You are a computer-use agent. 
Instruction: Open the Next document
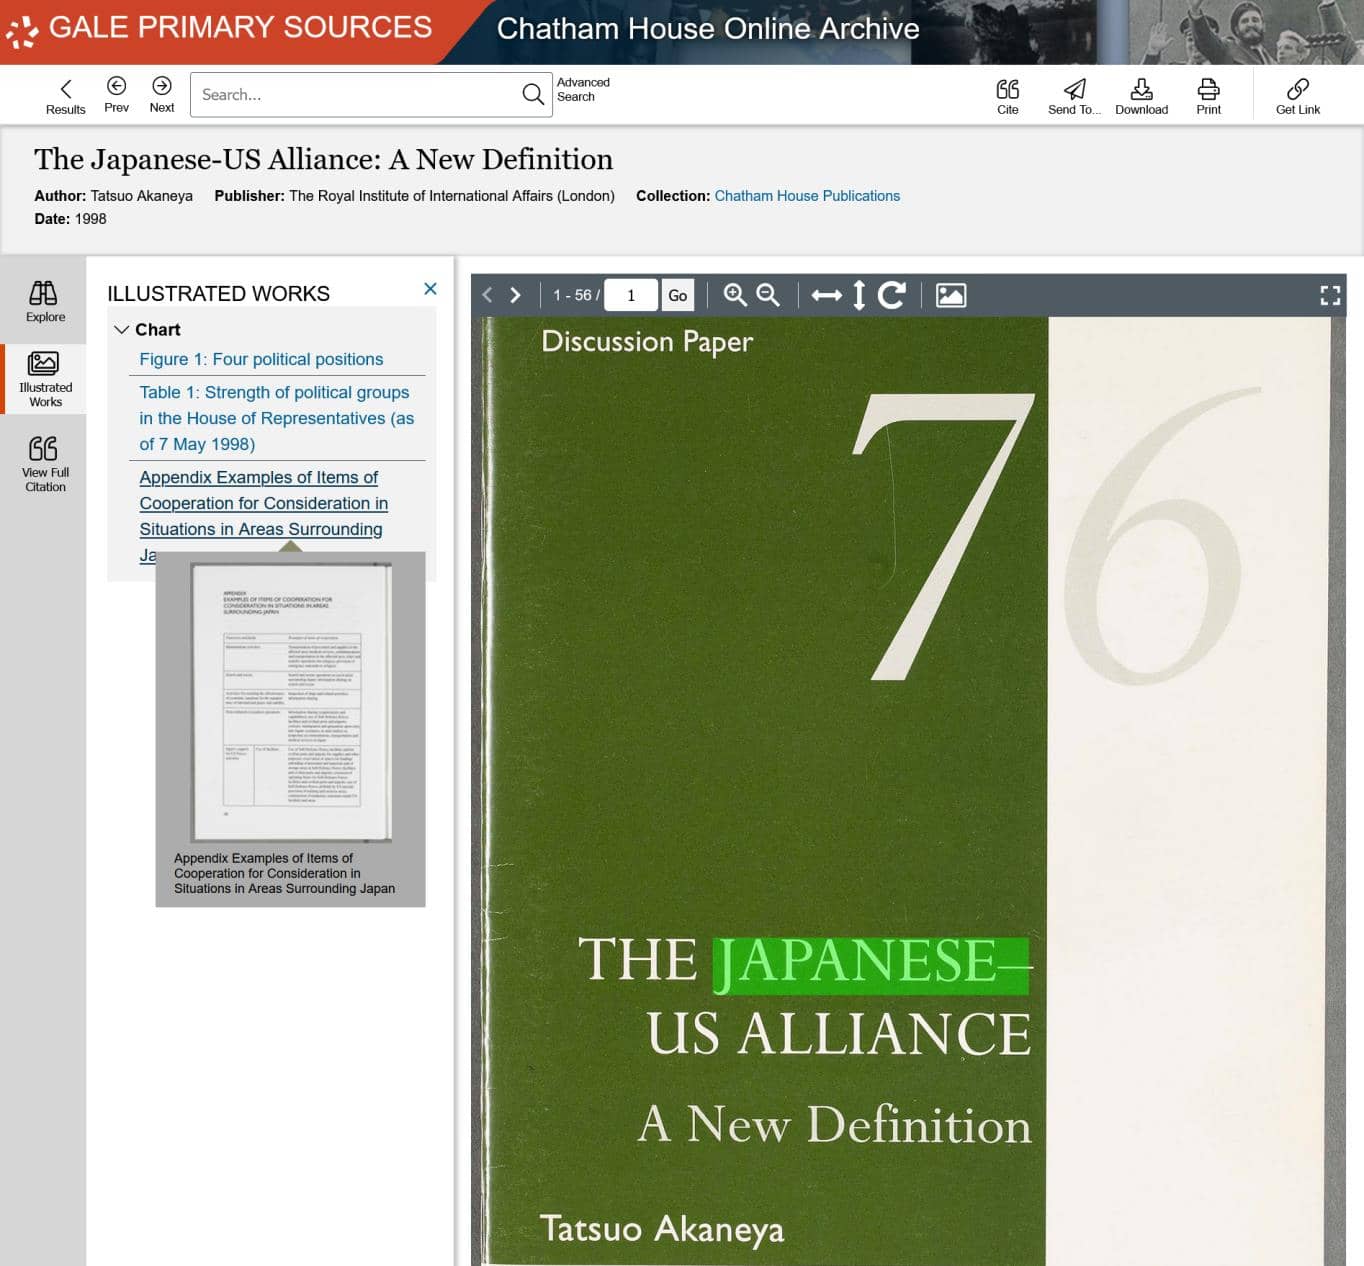point(162,94)
